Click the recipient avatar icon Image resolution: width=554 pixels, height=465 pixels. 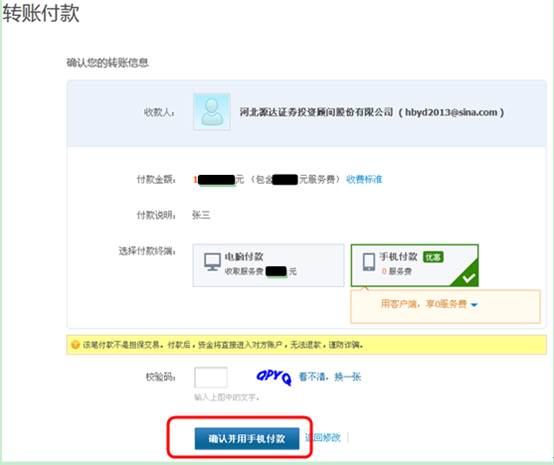(x=212, y=112)
